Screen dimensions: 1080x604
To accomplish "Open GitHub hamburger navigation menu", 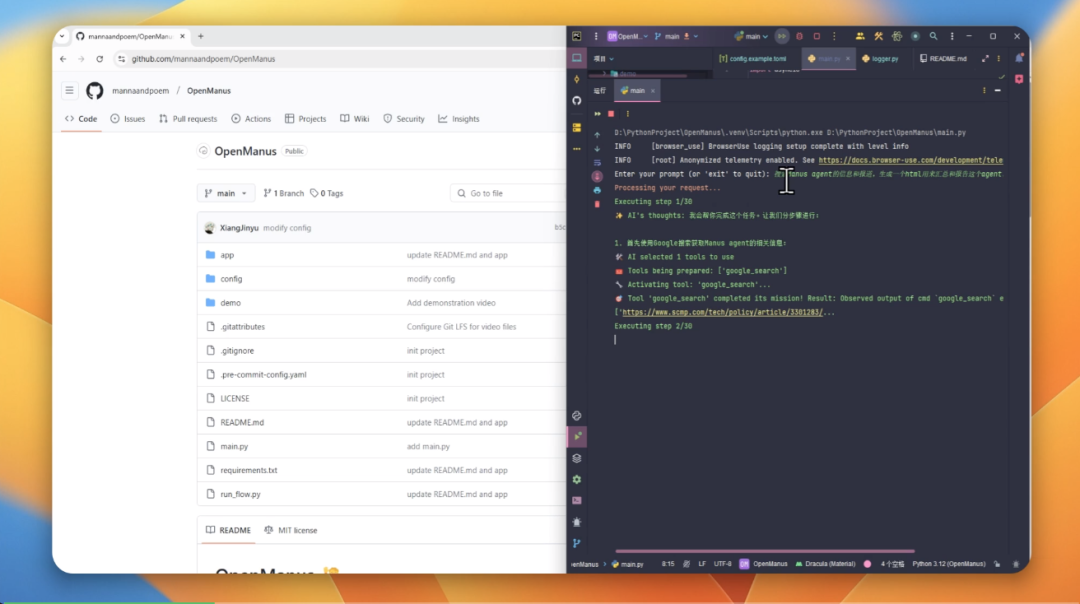I will tap(70, 91).
